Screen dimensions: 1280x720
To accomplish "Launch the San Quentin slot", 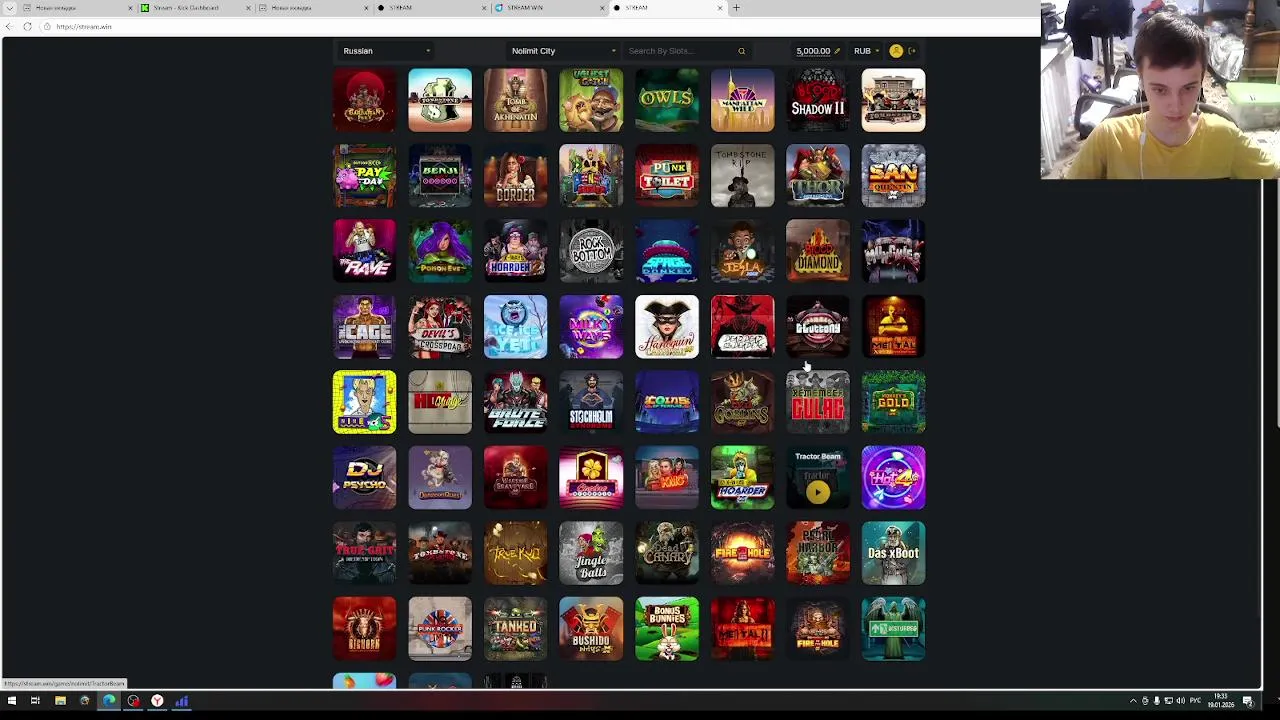I will click(x=893, y=176).
